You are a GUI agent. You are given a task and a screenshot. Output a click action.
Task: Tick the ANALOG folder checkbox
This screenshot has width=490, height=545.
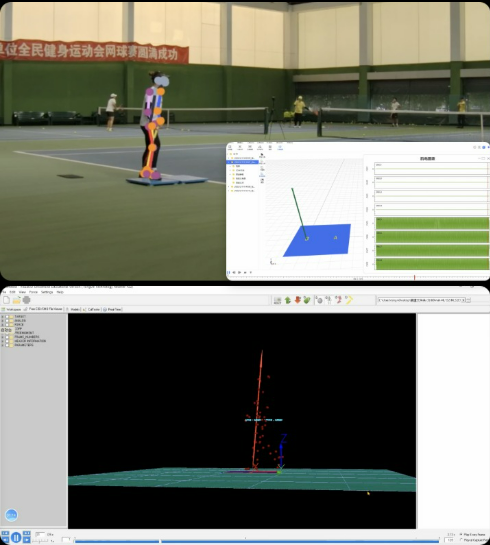pyautogui.click(x=7, y=321)
